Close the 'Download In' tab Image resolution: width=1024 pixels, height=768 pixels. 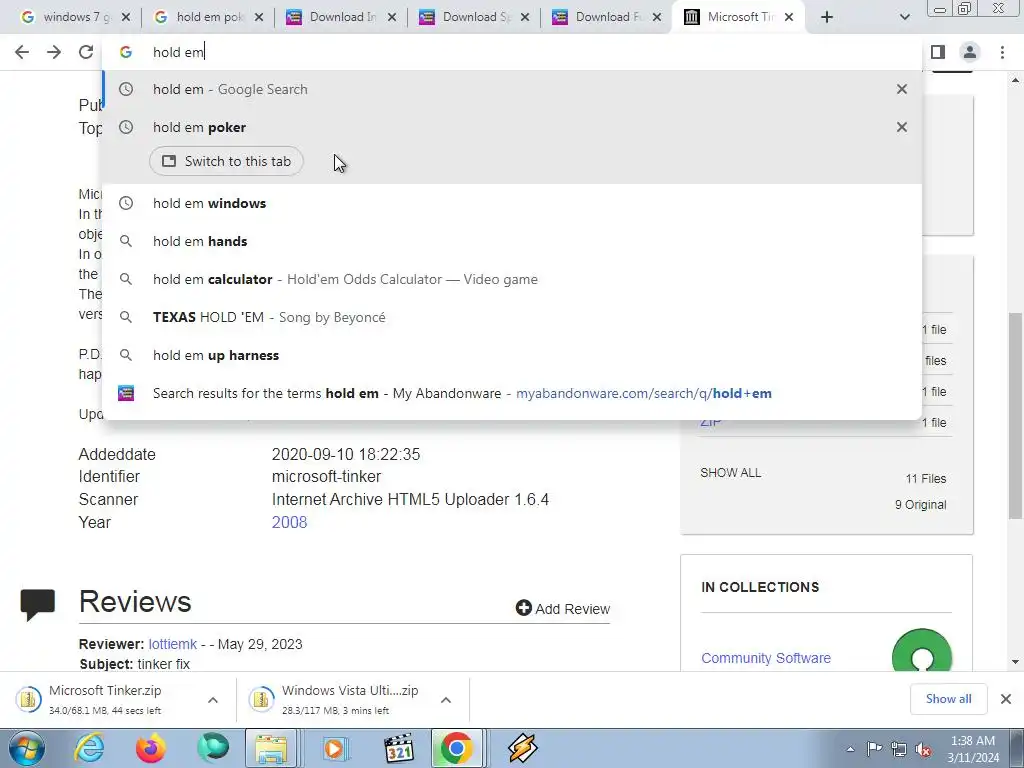[392, 17]
